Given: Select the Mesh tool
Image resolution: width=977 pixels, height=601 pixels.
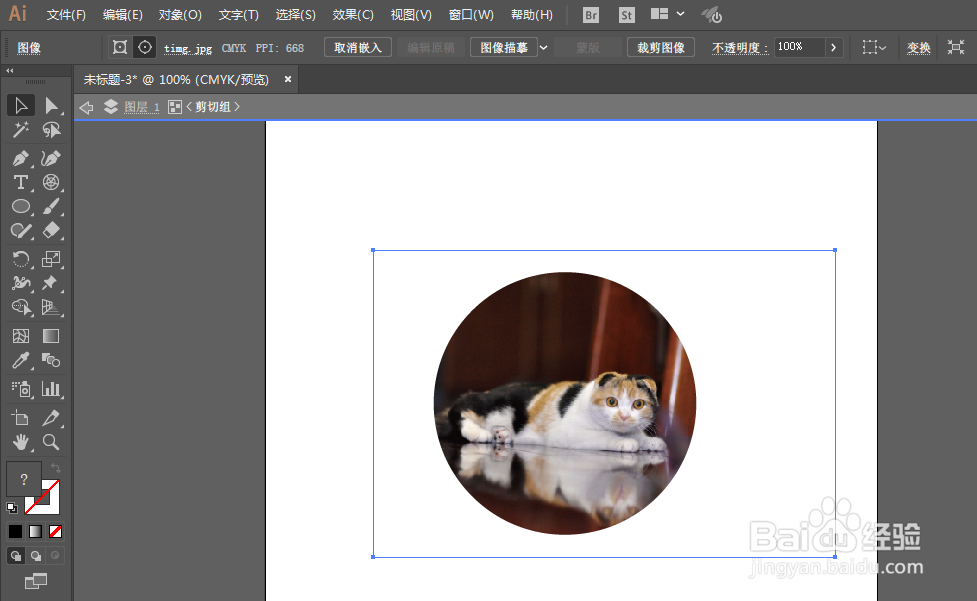Looking at the screenshot, I should pos(21,336).
